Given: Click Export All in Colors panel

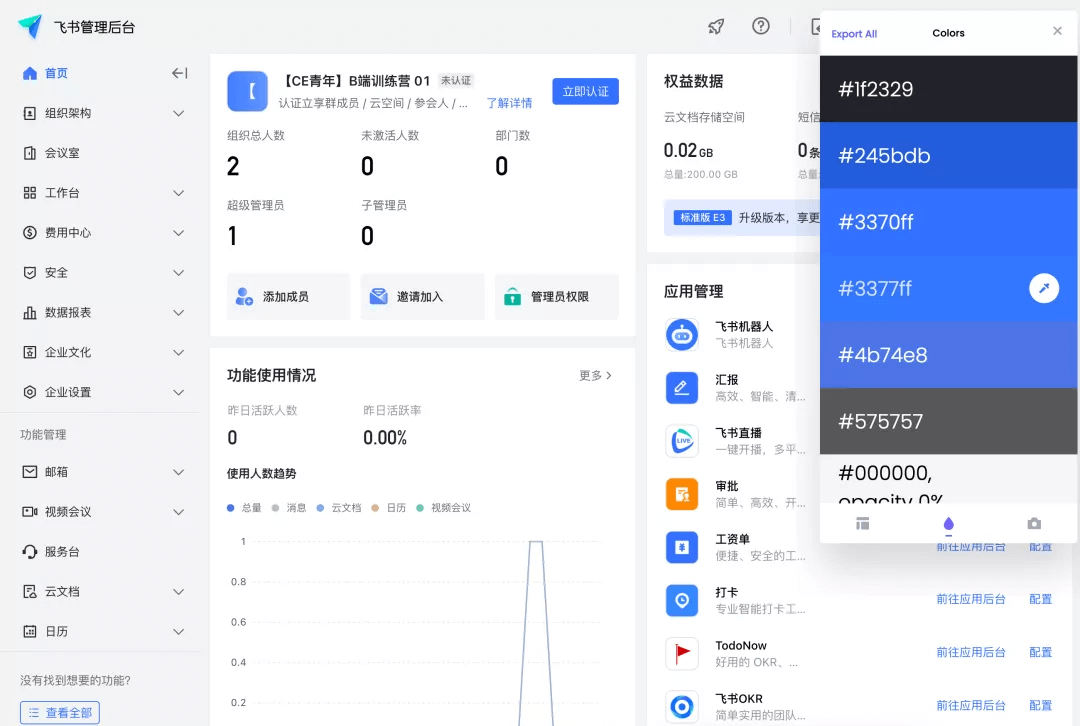Looking at the screenshot, I should [853, 34].
